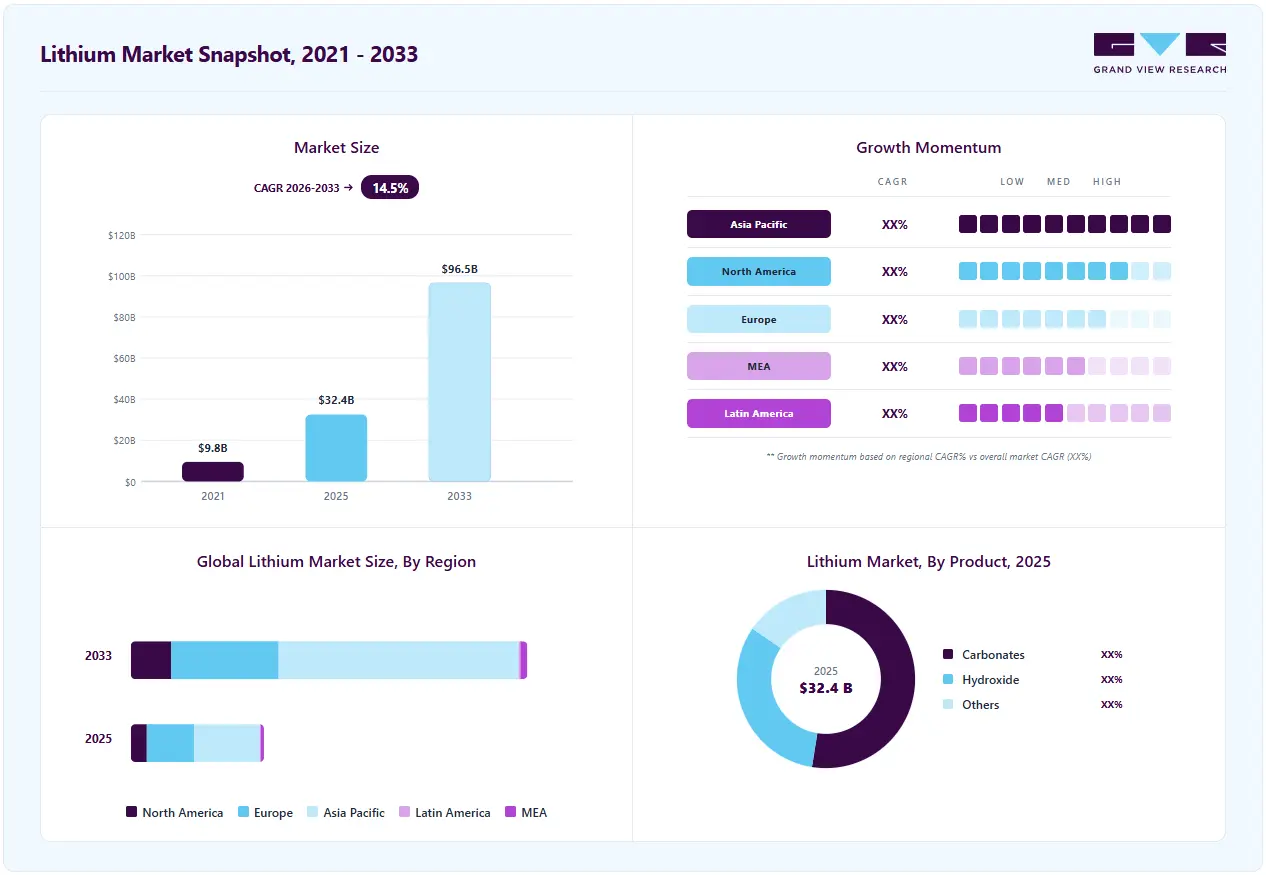
Task: Click Global Lithium Market Size, By Region heading
Action: point(337,562)
